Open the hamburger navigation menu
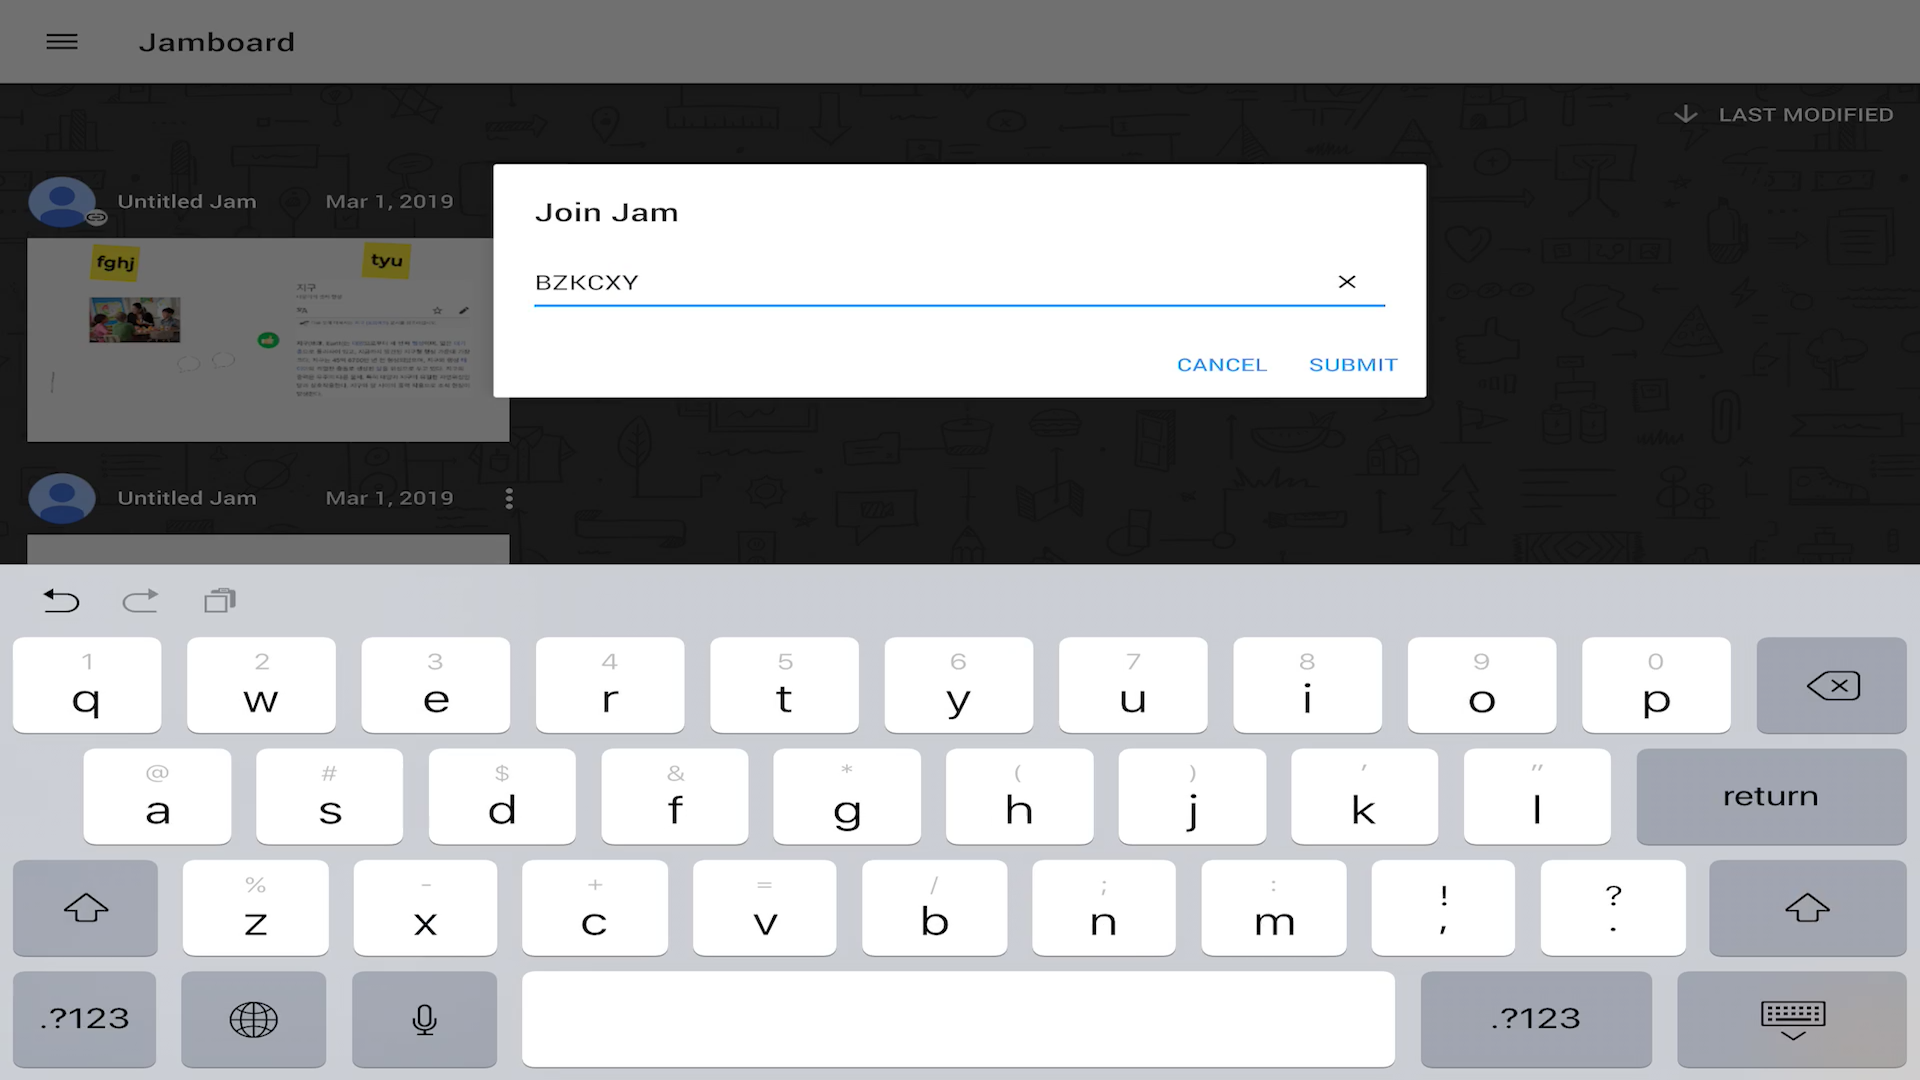The image size is (1920, 1080). pyautogui.click(x=62, y=42)
